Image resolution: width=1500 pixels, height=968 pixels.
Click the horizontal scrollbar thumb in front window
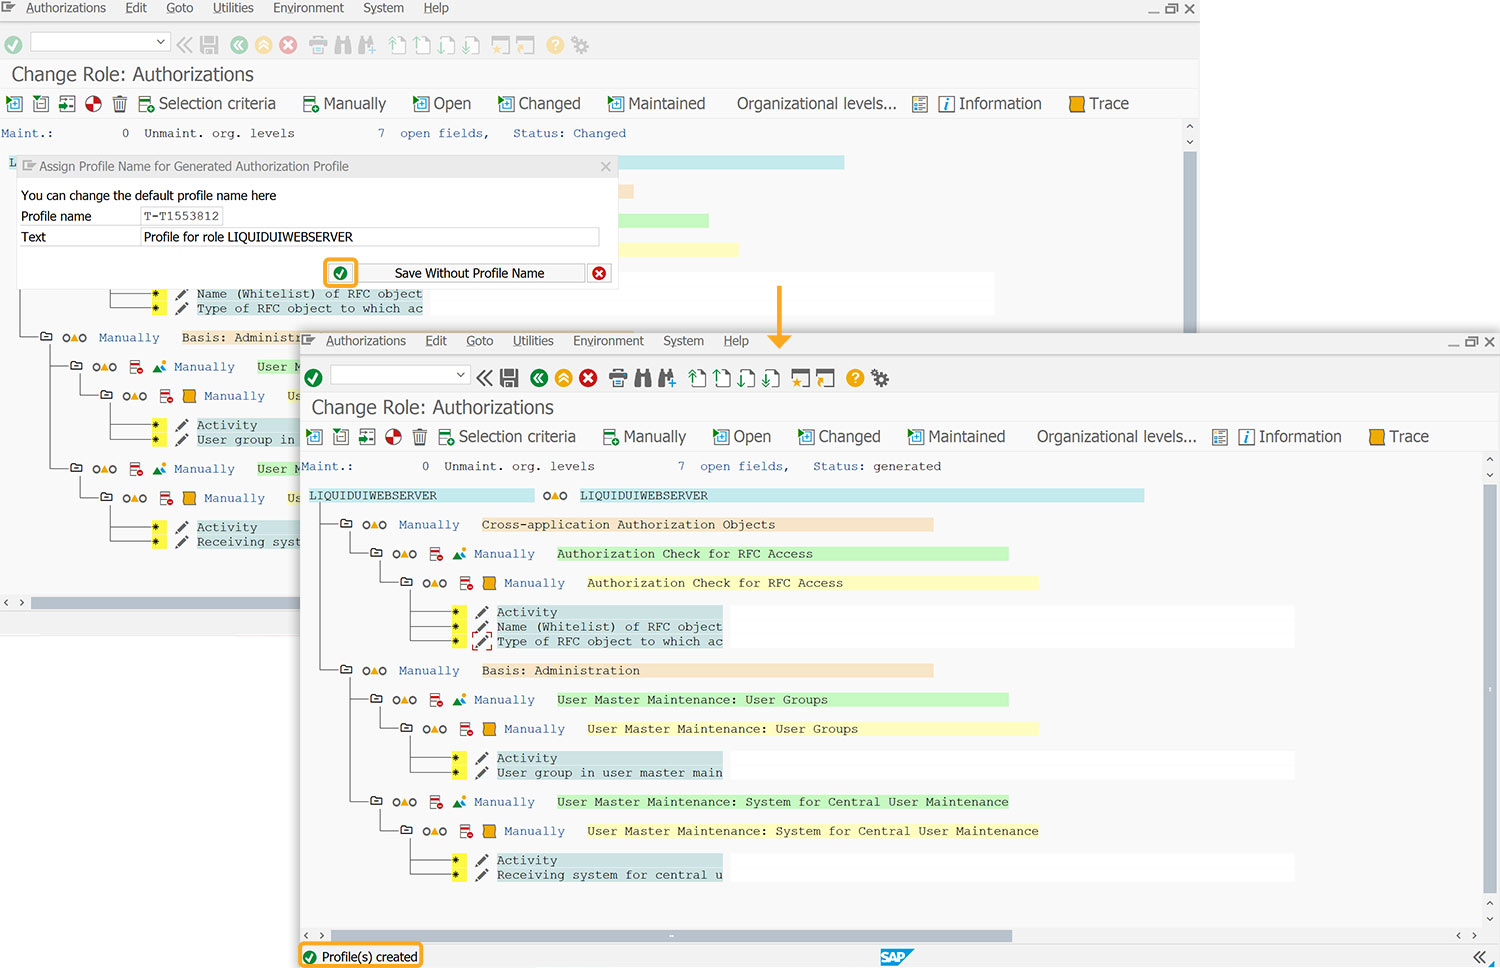(x=671, y=936)
